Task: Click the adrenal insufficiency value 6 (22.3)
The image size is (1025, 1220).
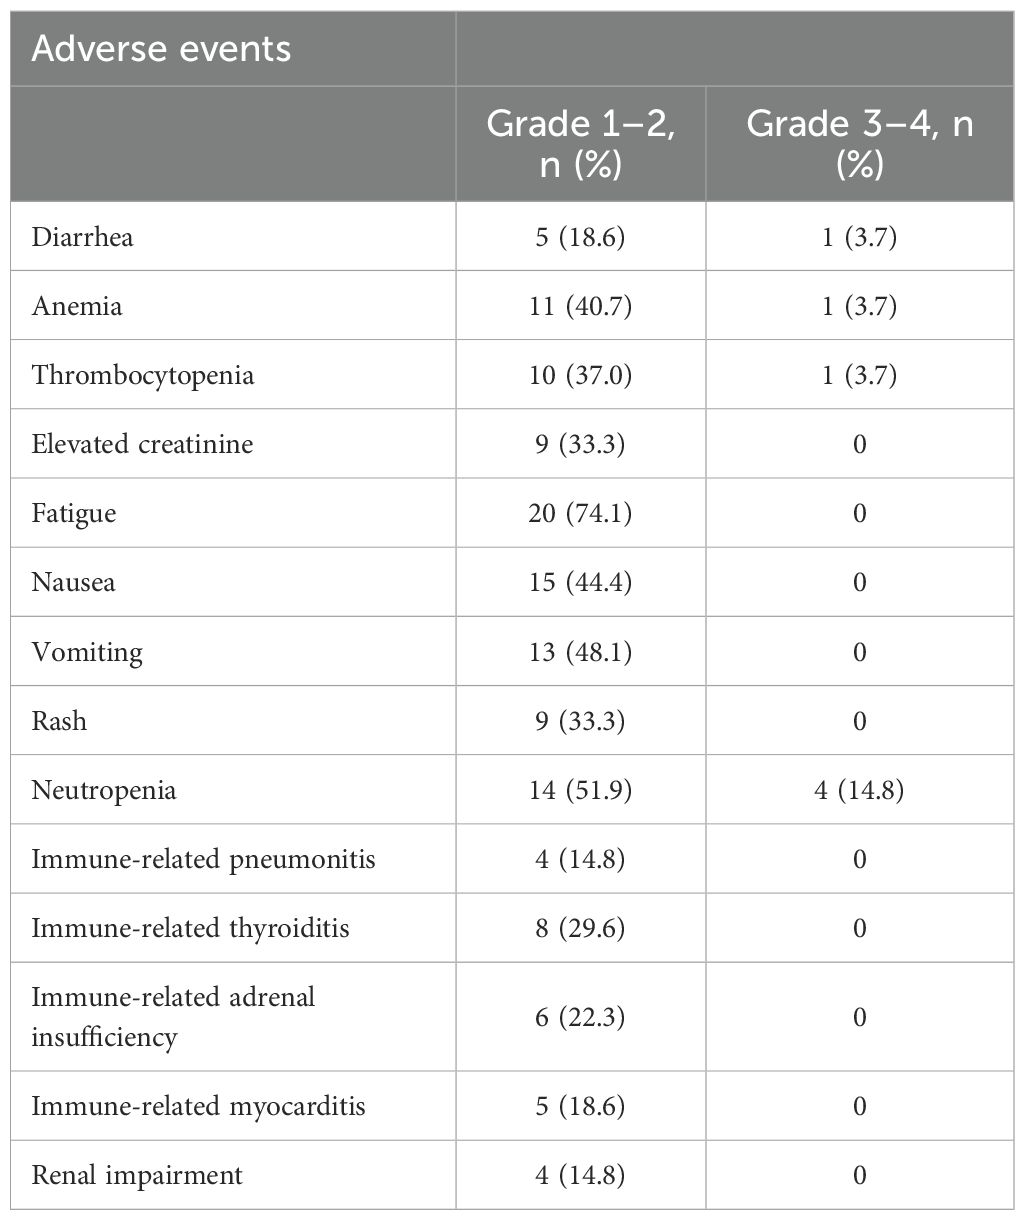Action: 580,1017
